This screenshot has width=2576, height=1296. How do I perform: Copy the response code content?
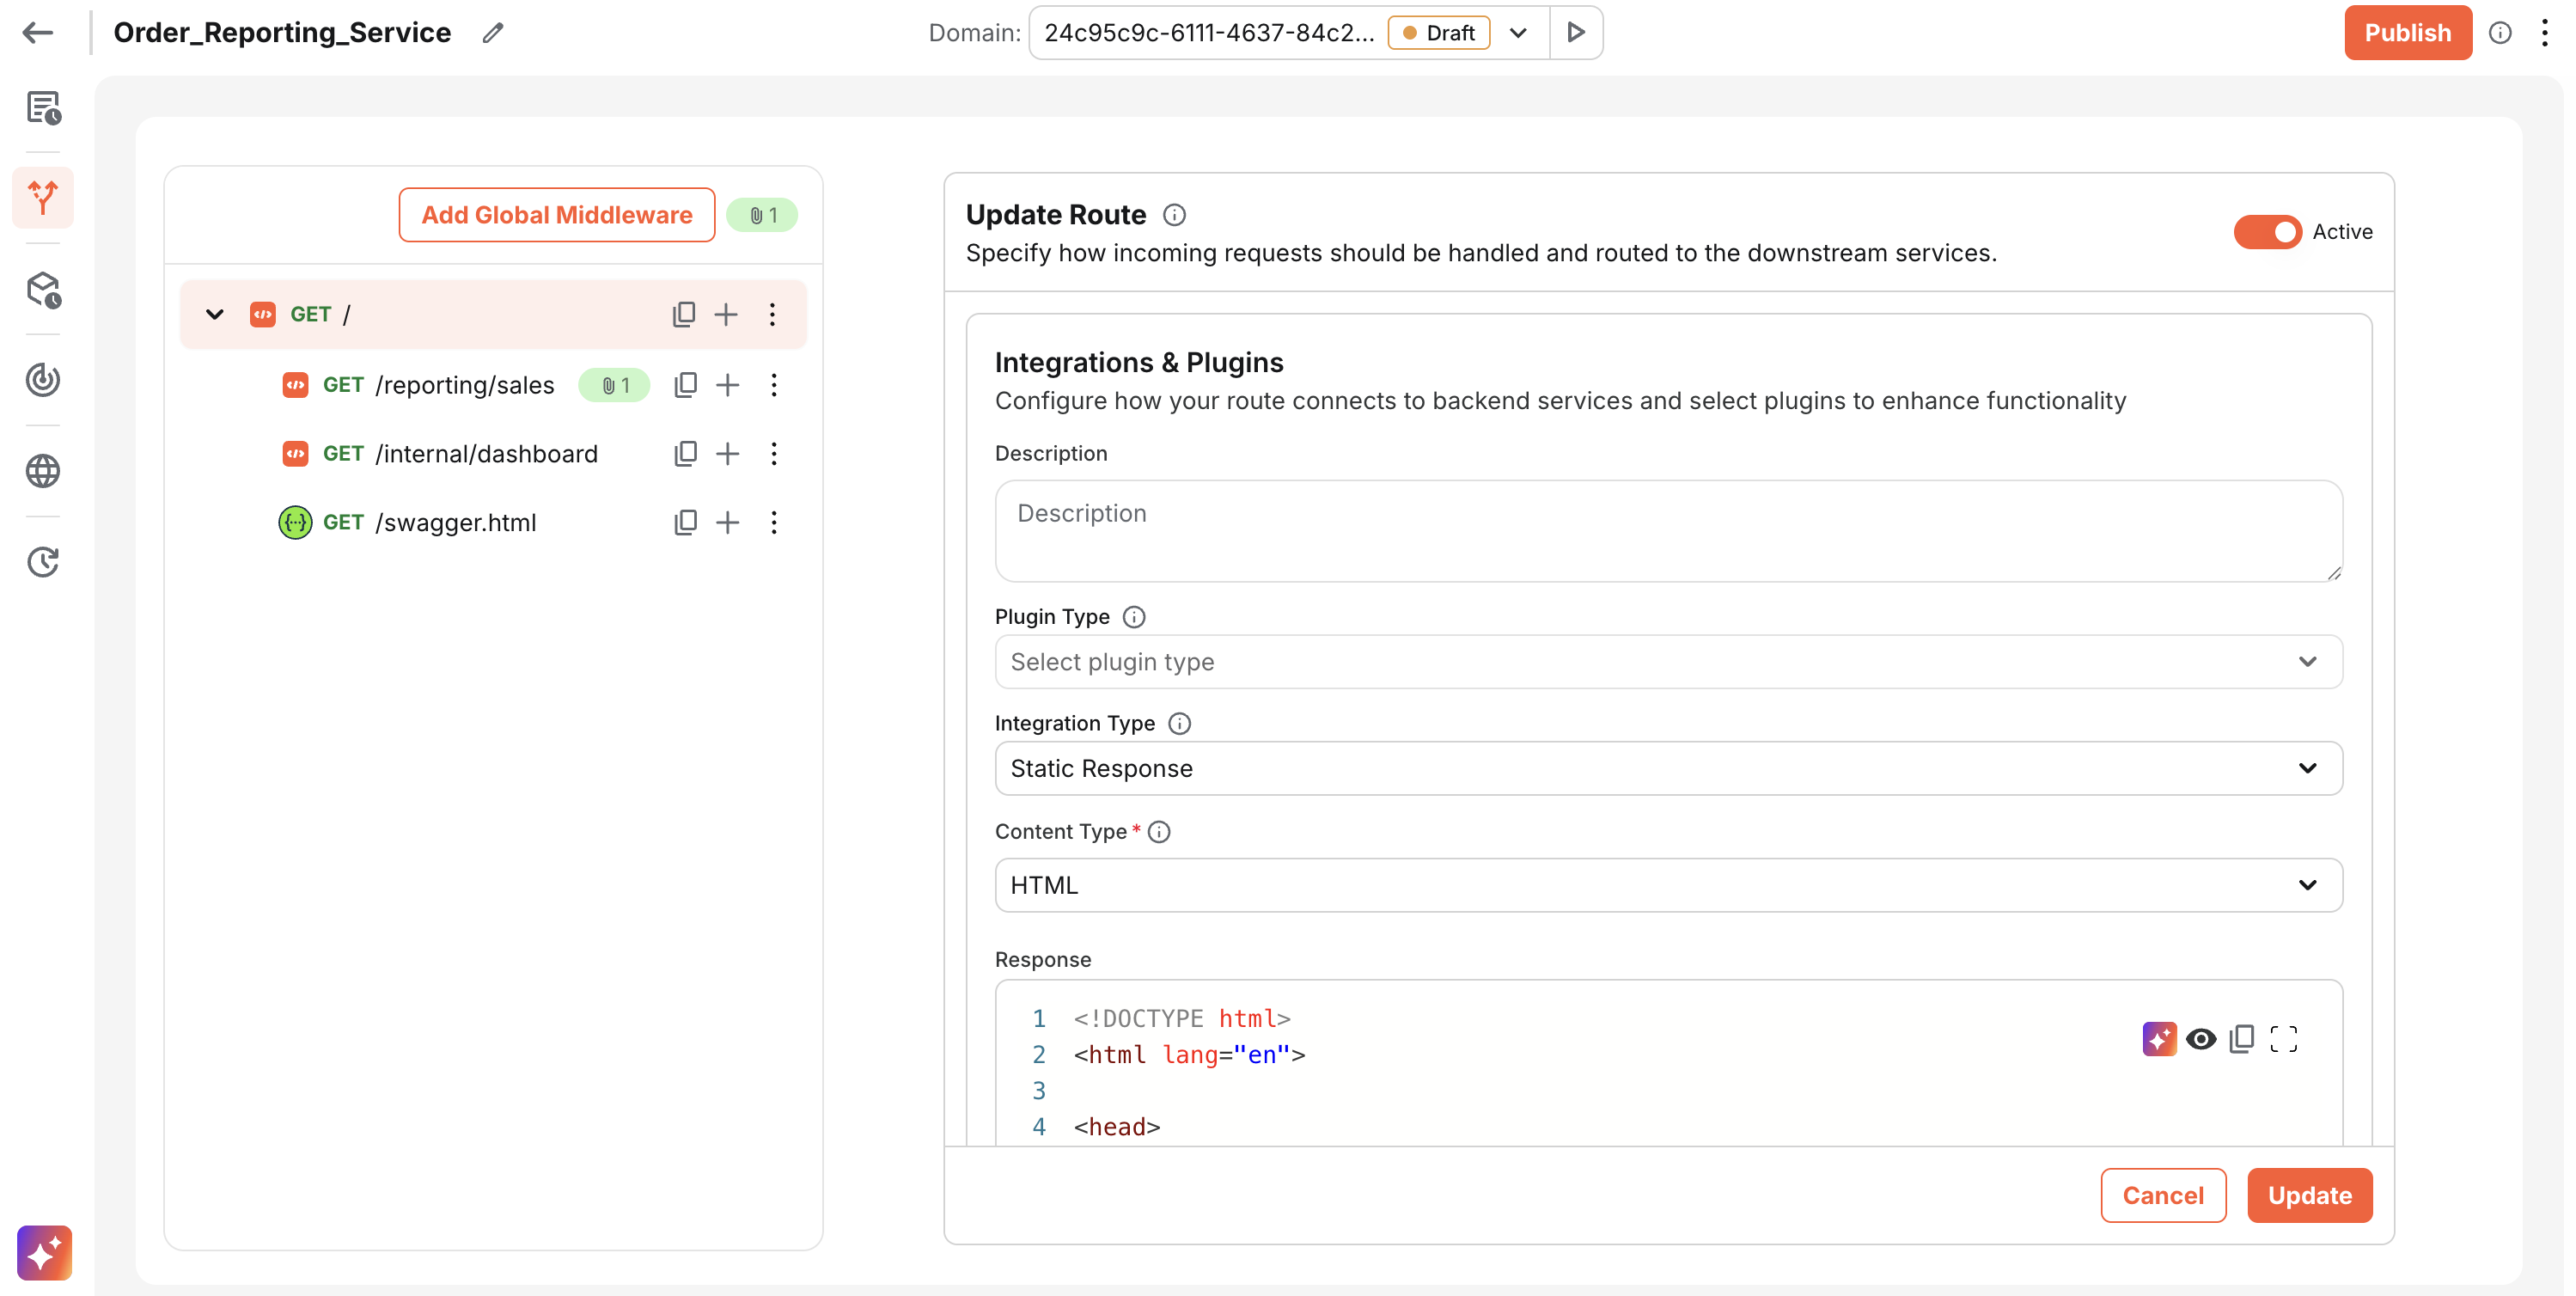coord(2241,1039)
